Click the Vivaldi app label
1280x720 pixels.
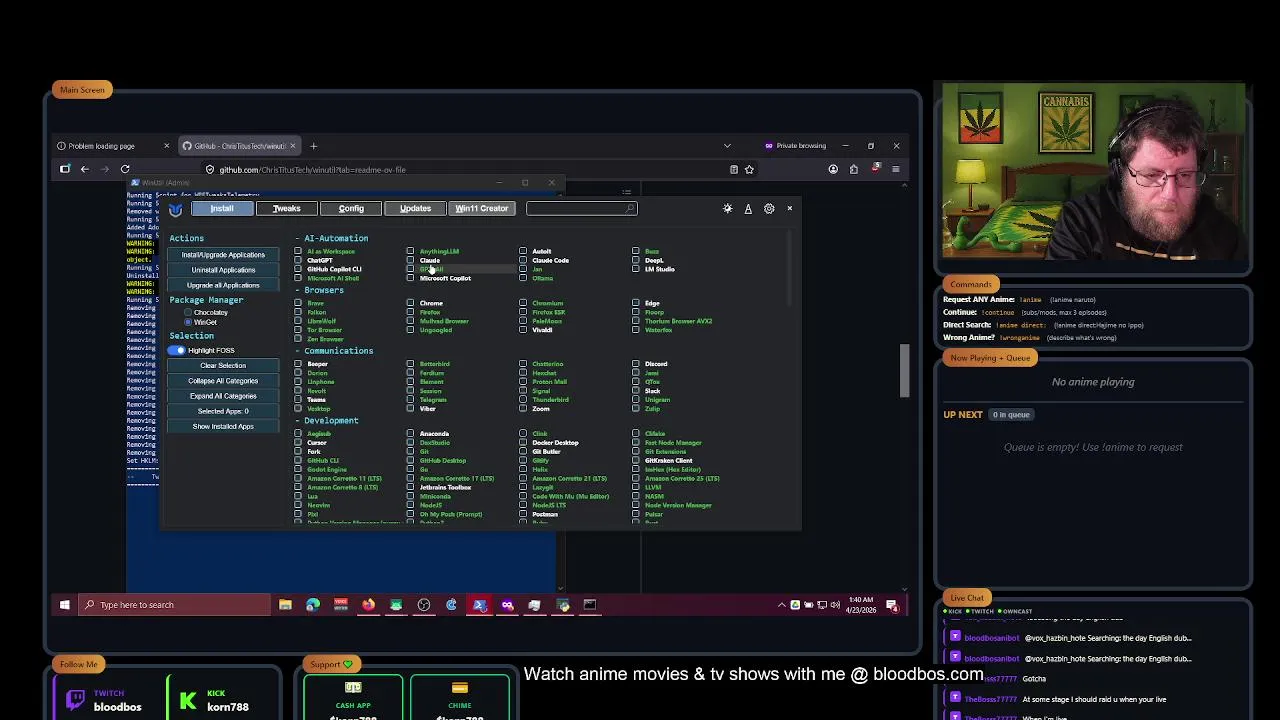542,330
